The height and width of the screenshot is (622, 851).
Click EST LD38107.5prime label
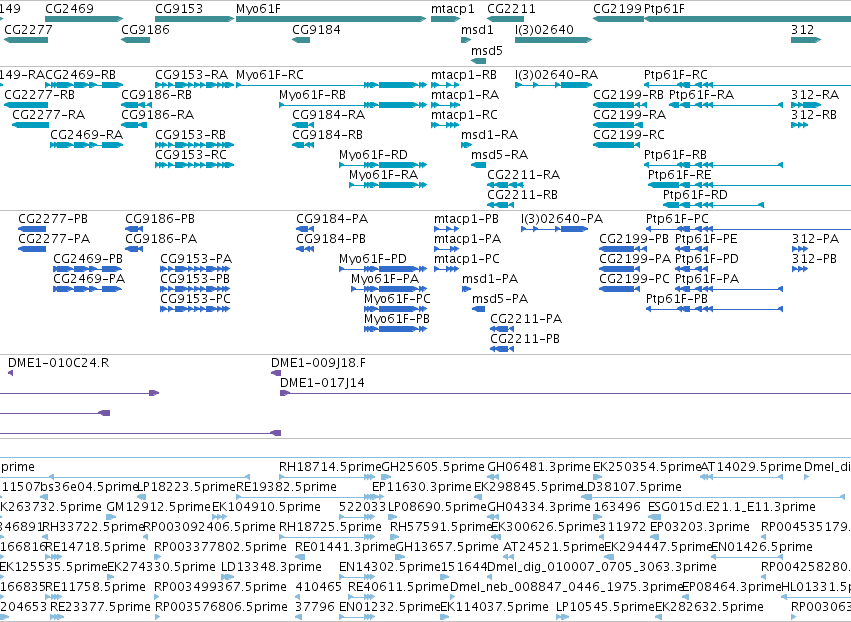coord(631,487)
